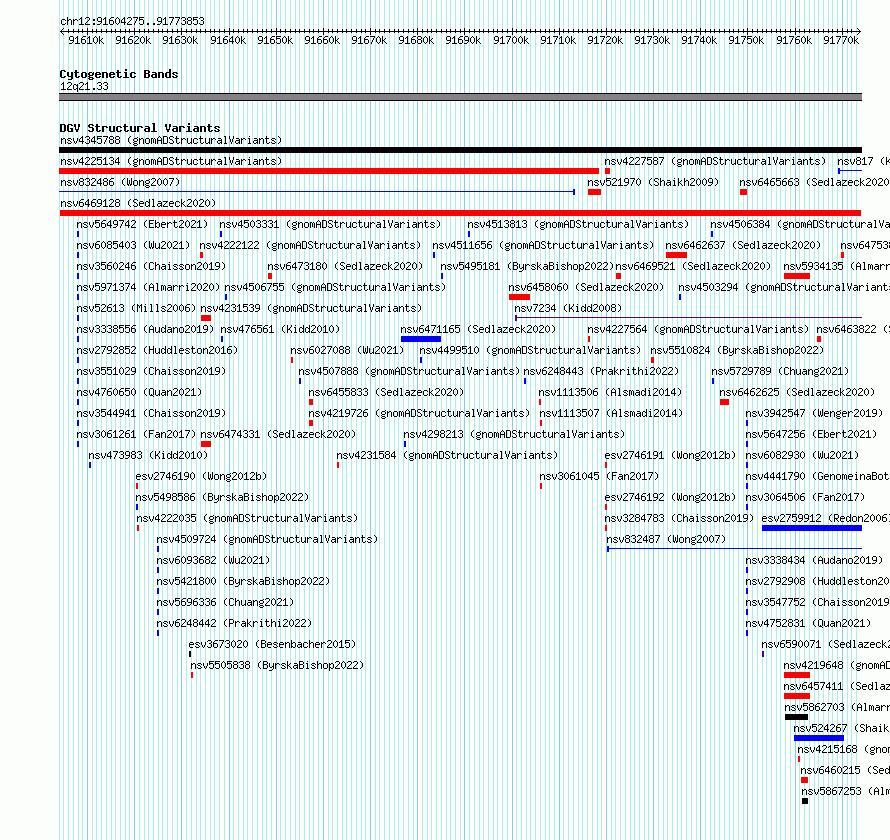
Task: Open nsv473983 (Kidd2010) label
Action: pos(148,455)
